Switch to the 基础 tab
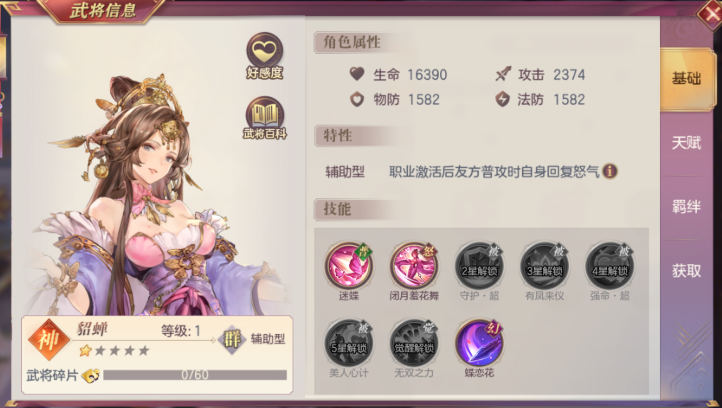Image resolution: width=722 pixels, height=408 pixels. 686,79
